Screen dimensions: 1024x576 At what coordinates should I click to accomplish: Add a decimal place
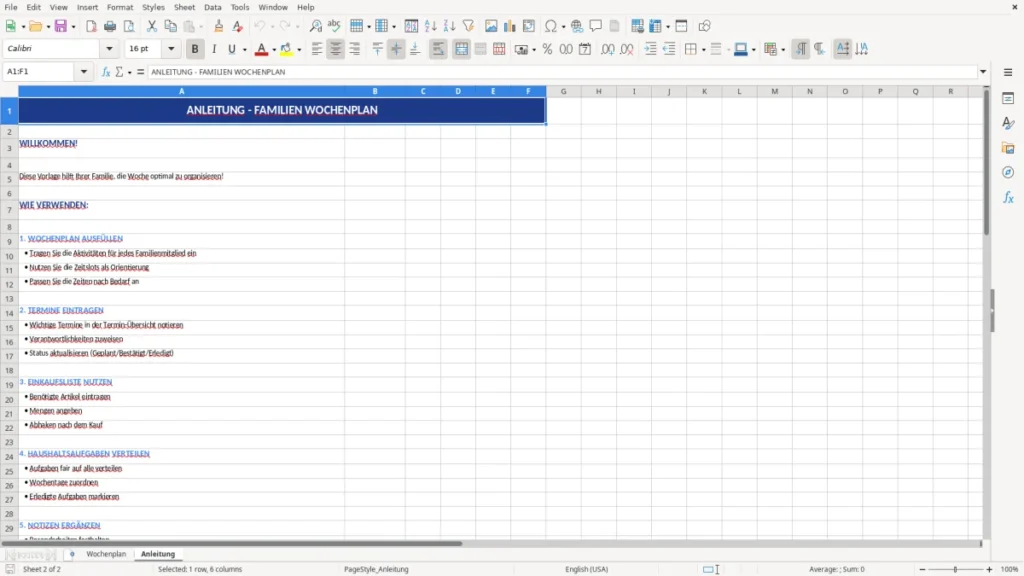607,49
